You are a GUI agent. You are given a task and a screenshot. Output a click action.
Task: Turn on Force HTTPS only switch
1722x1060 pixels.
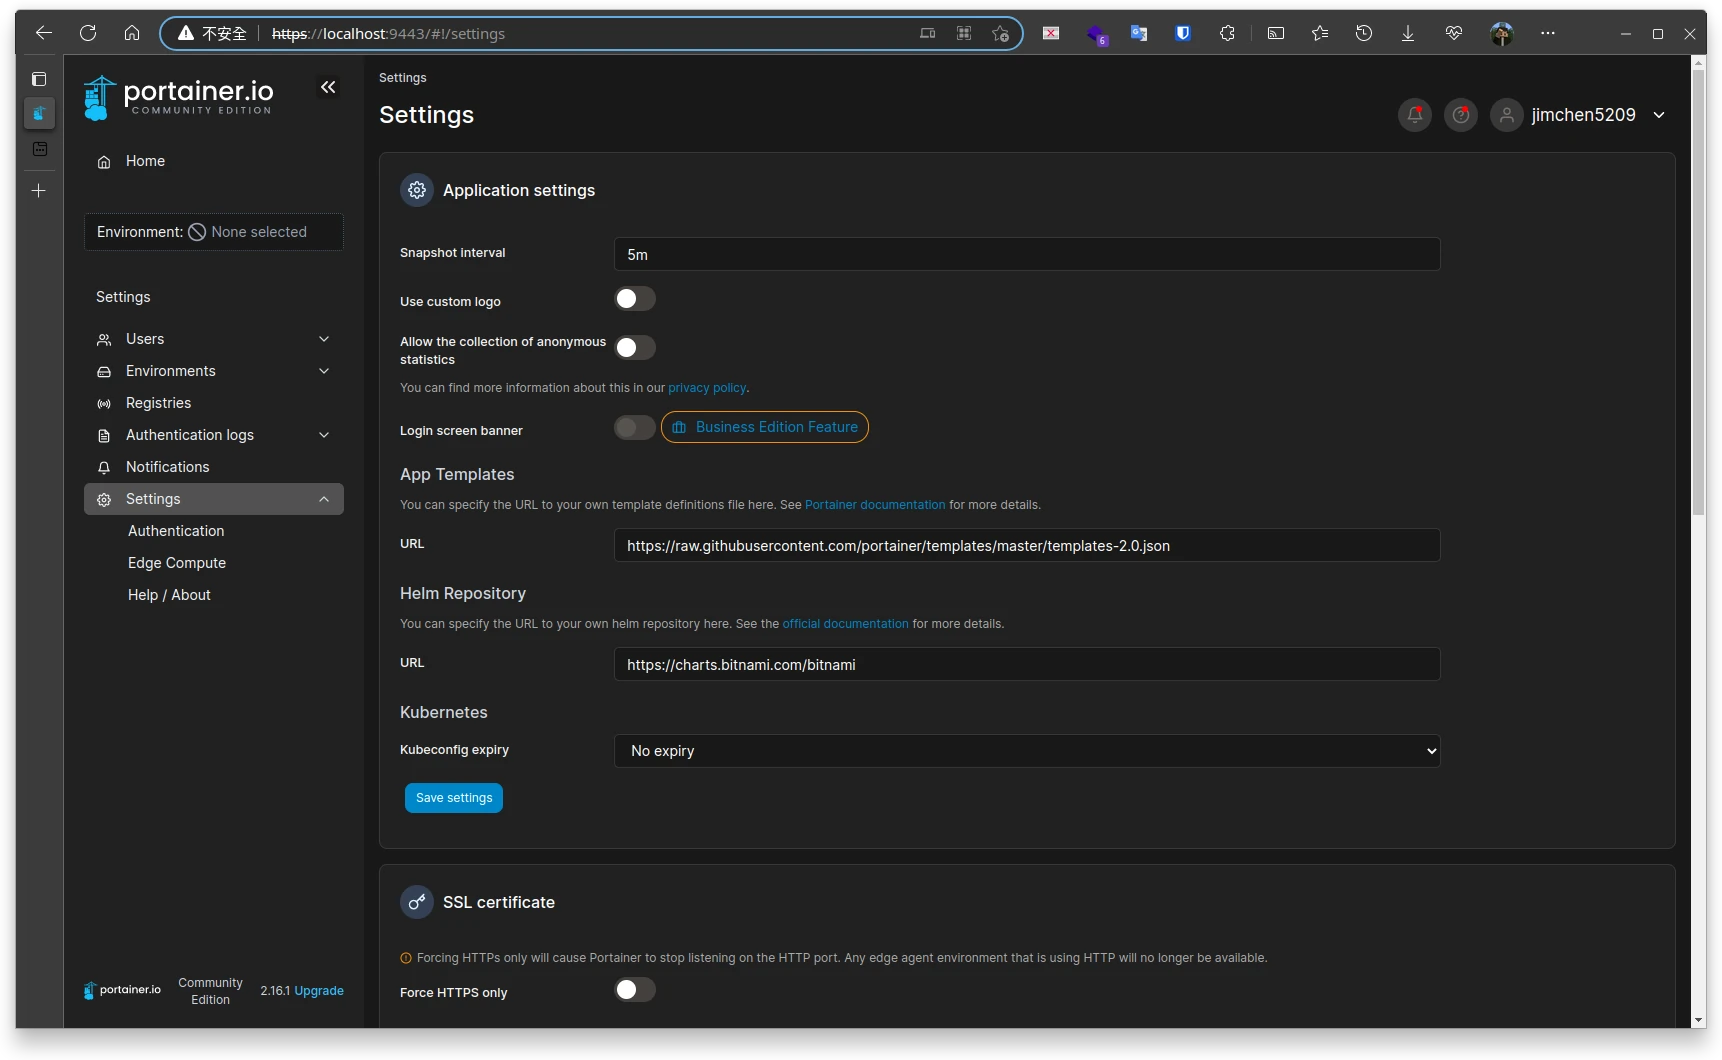coord(634,990)
